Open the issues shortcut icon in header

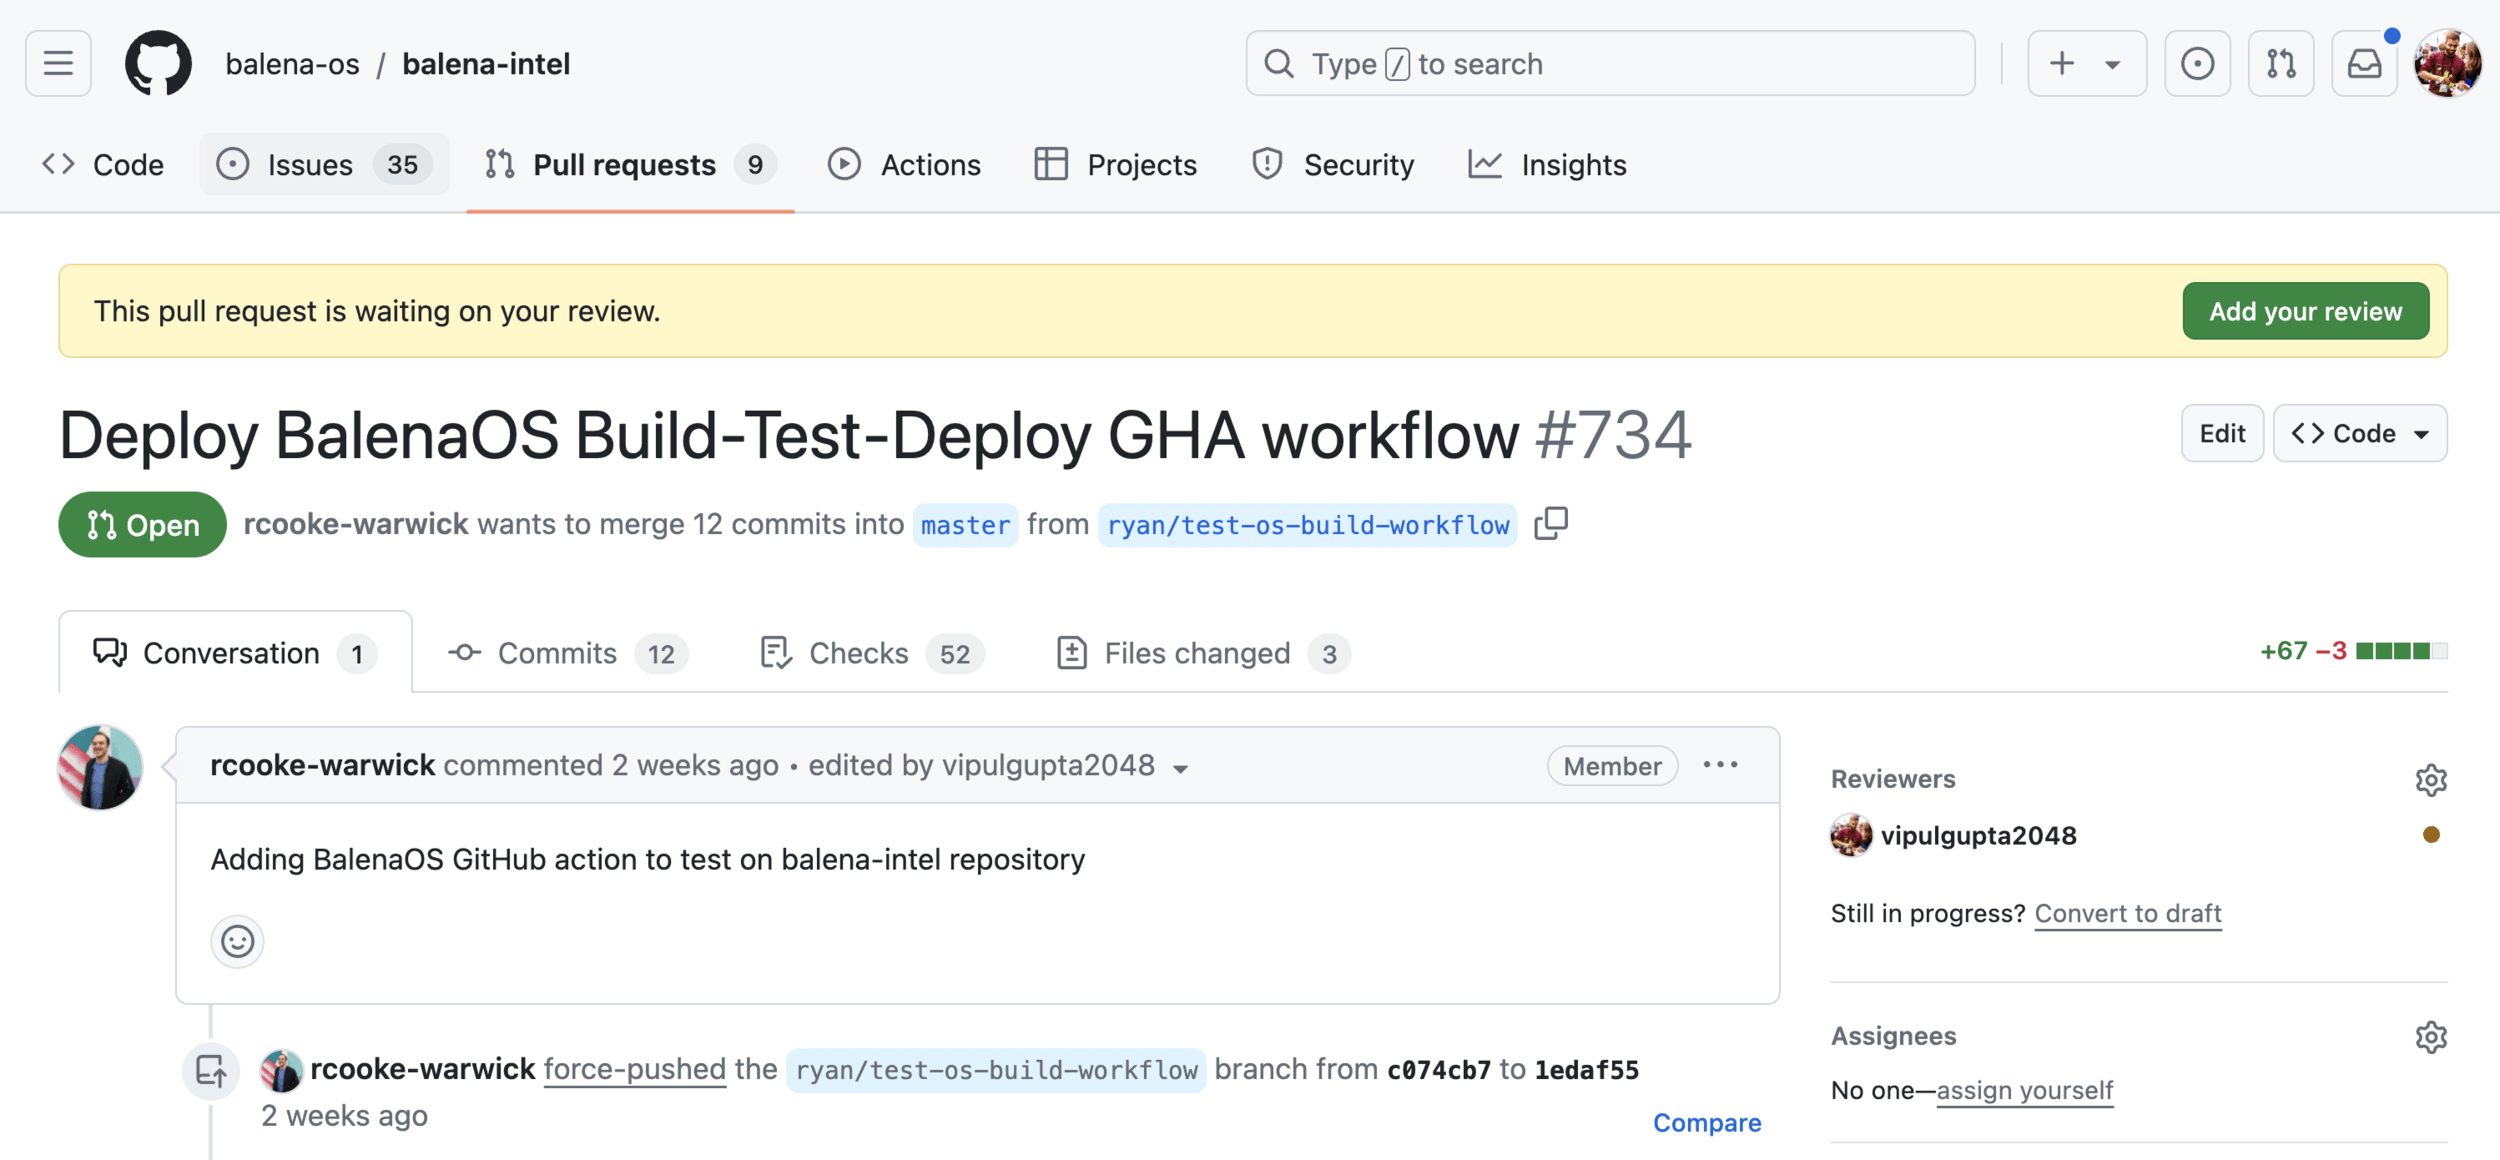tap(2196, 64)
